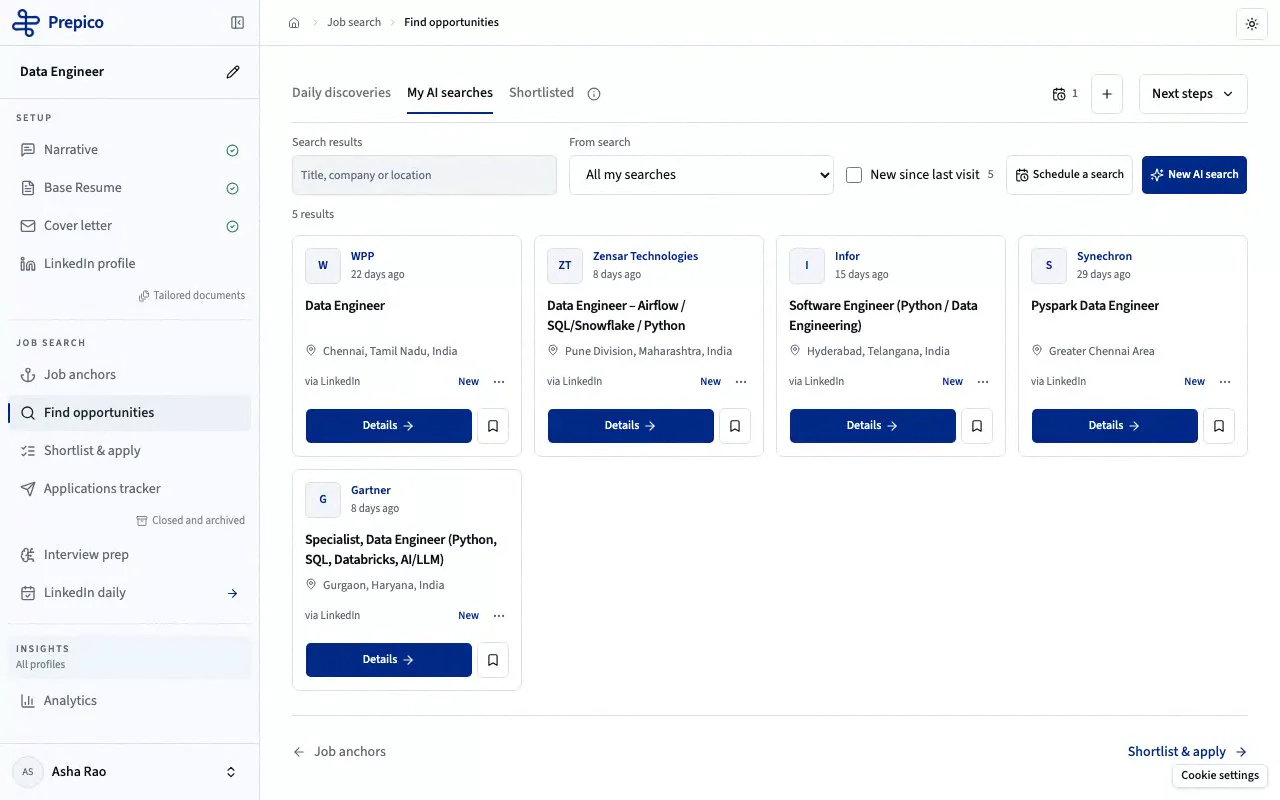
Task: View Details for the WPP job
Action: [389, 426]
